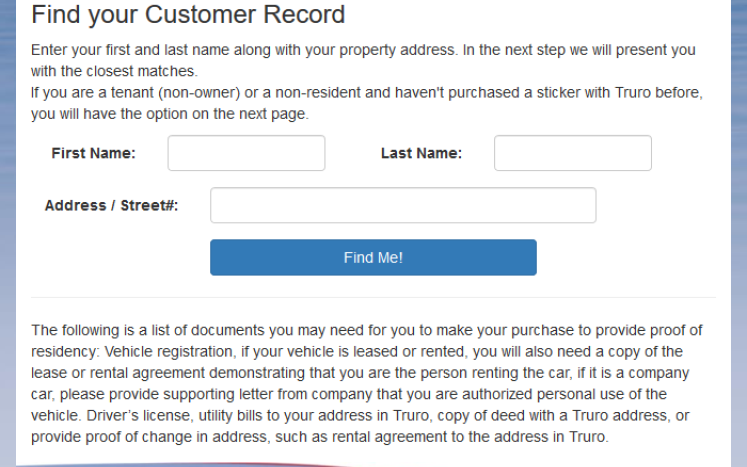Click the Last Name label
The height and width of the screenshot is (467, 747).
tap(421, 154)
